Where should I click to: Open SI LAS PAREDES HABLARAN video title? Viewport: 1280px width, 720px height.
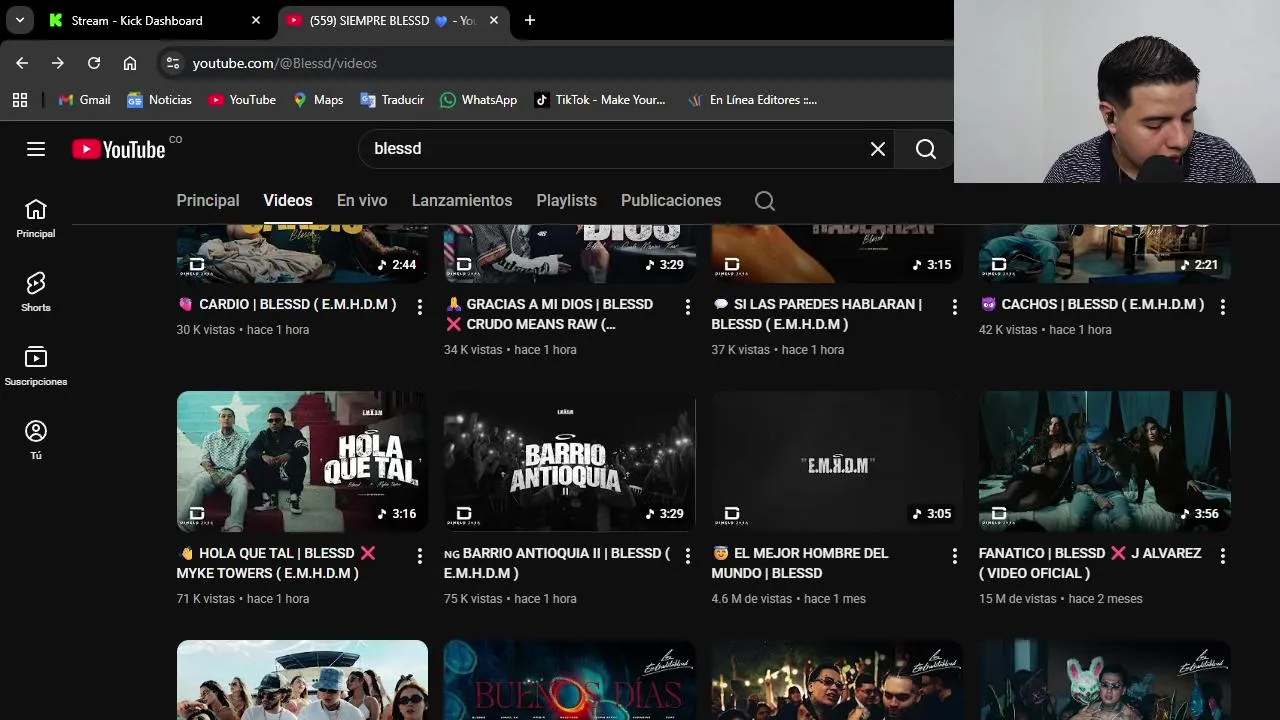817,314
